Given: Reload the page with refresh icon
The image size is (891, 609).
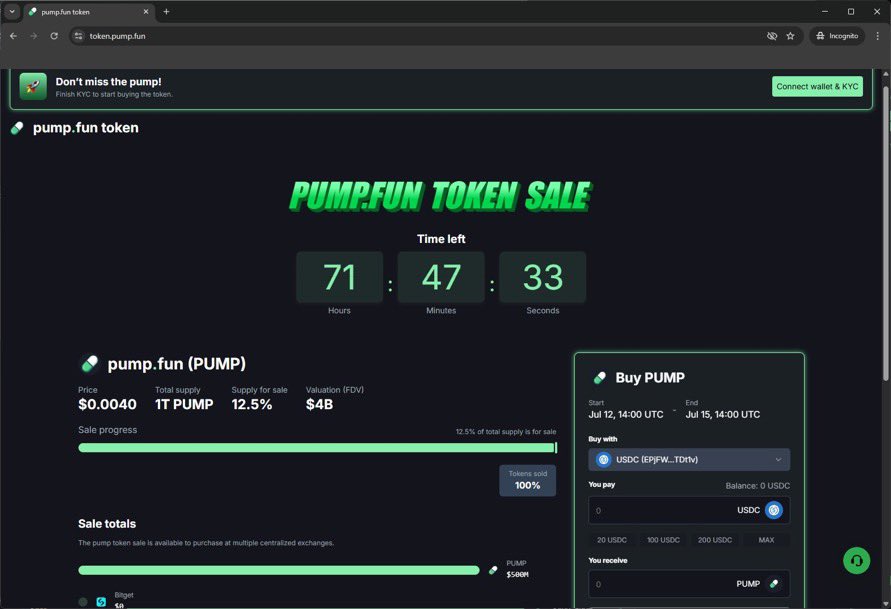Looking at the screenshot, I should [x=54, y=36].
